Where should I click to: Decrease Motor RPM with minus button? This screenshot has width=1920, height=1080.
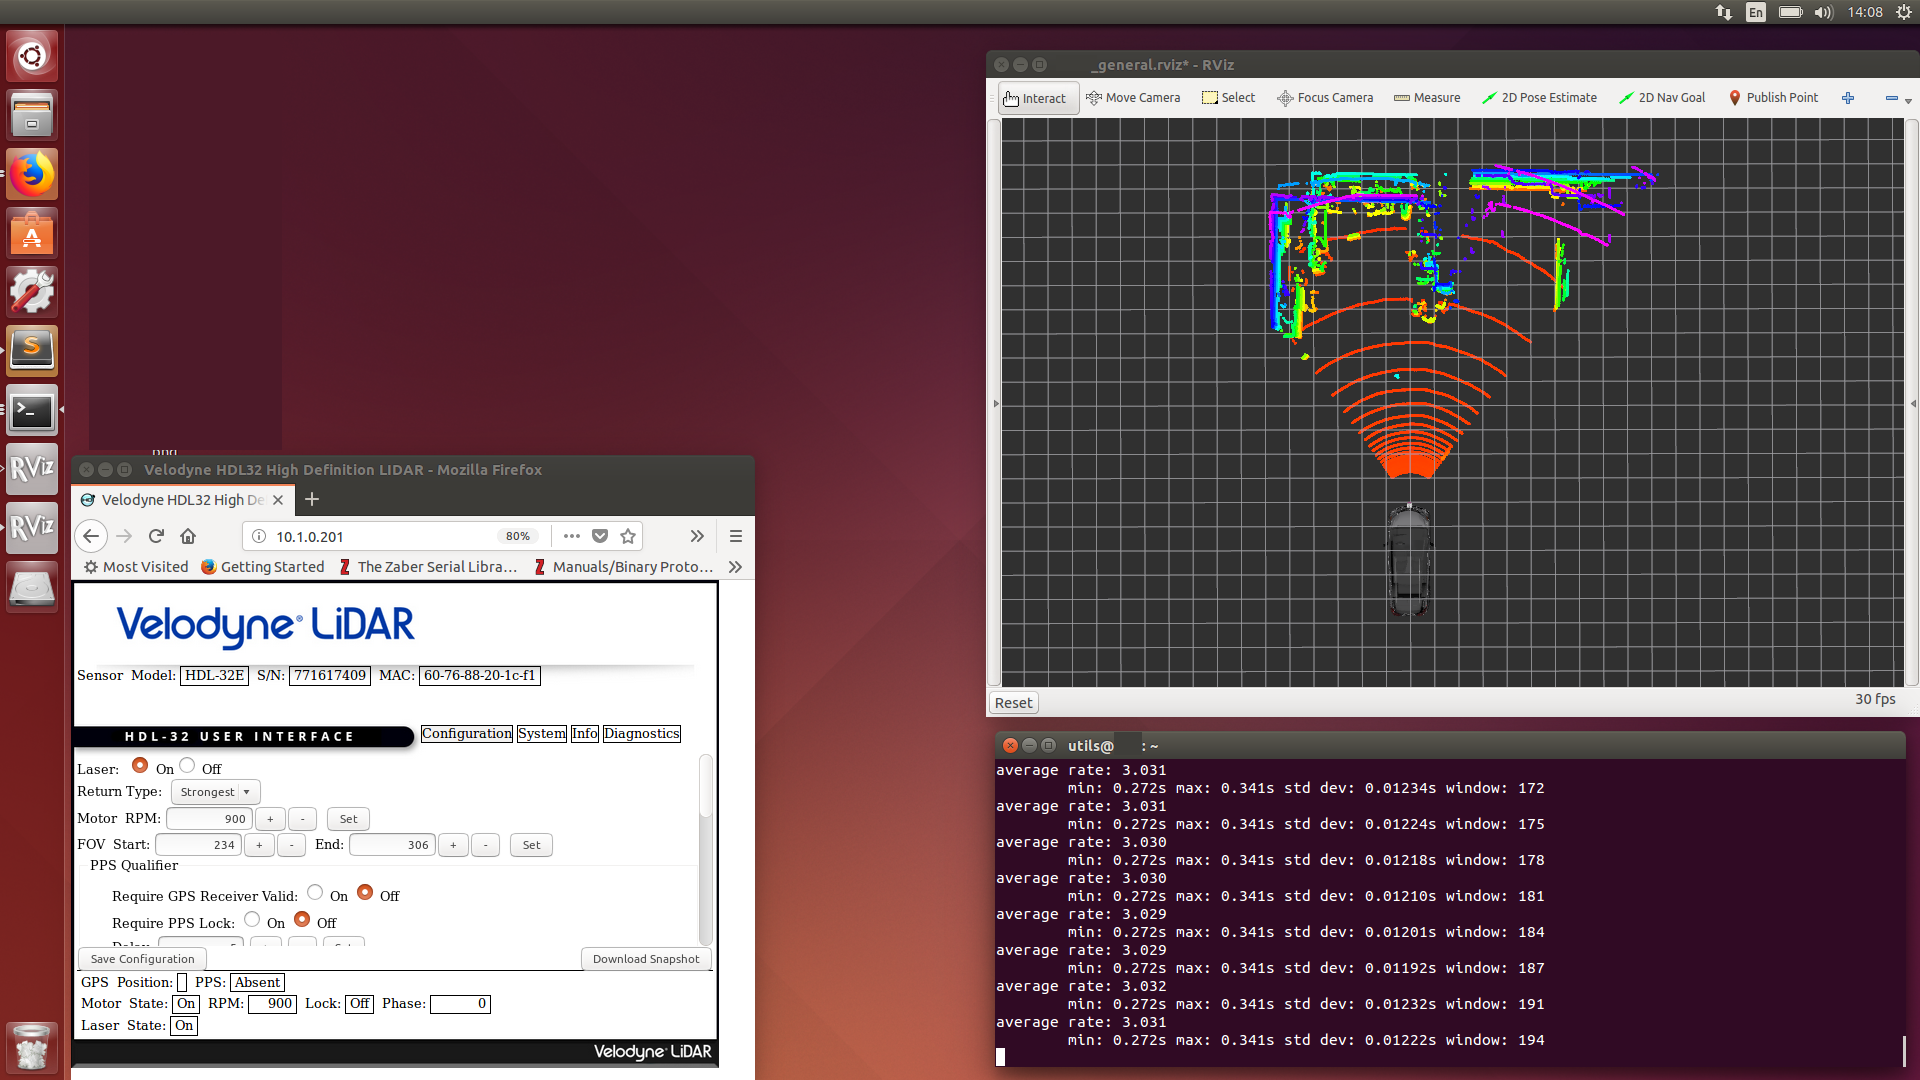(303, 819)
